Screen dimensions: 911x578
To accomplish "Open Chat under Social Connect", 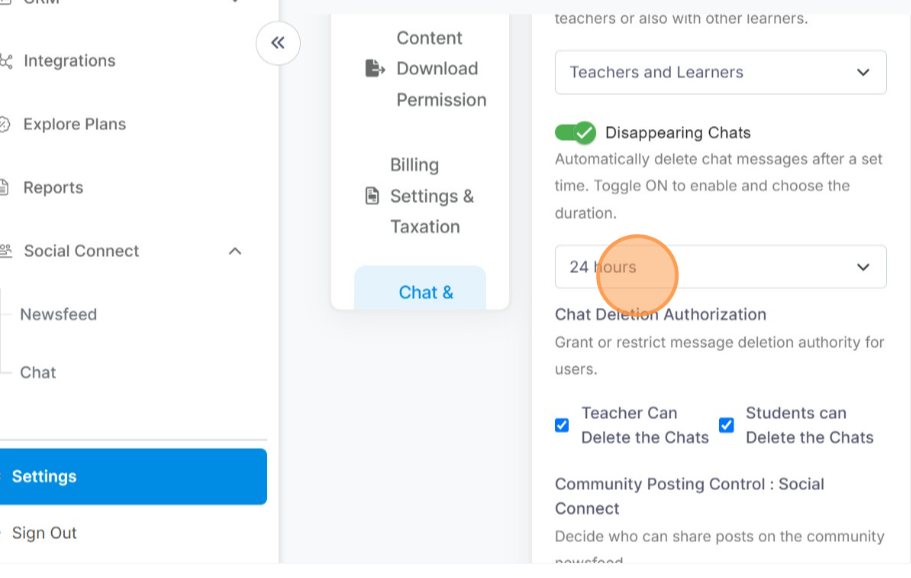I will pos(38,372).
